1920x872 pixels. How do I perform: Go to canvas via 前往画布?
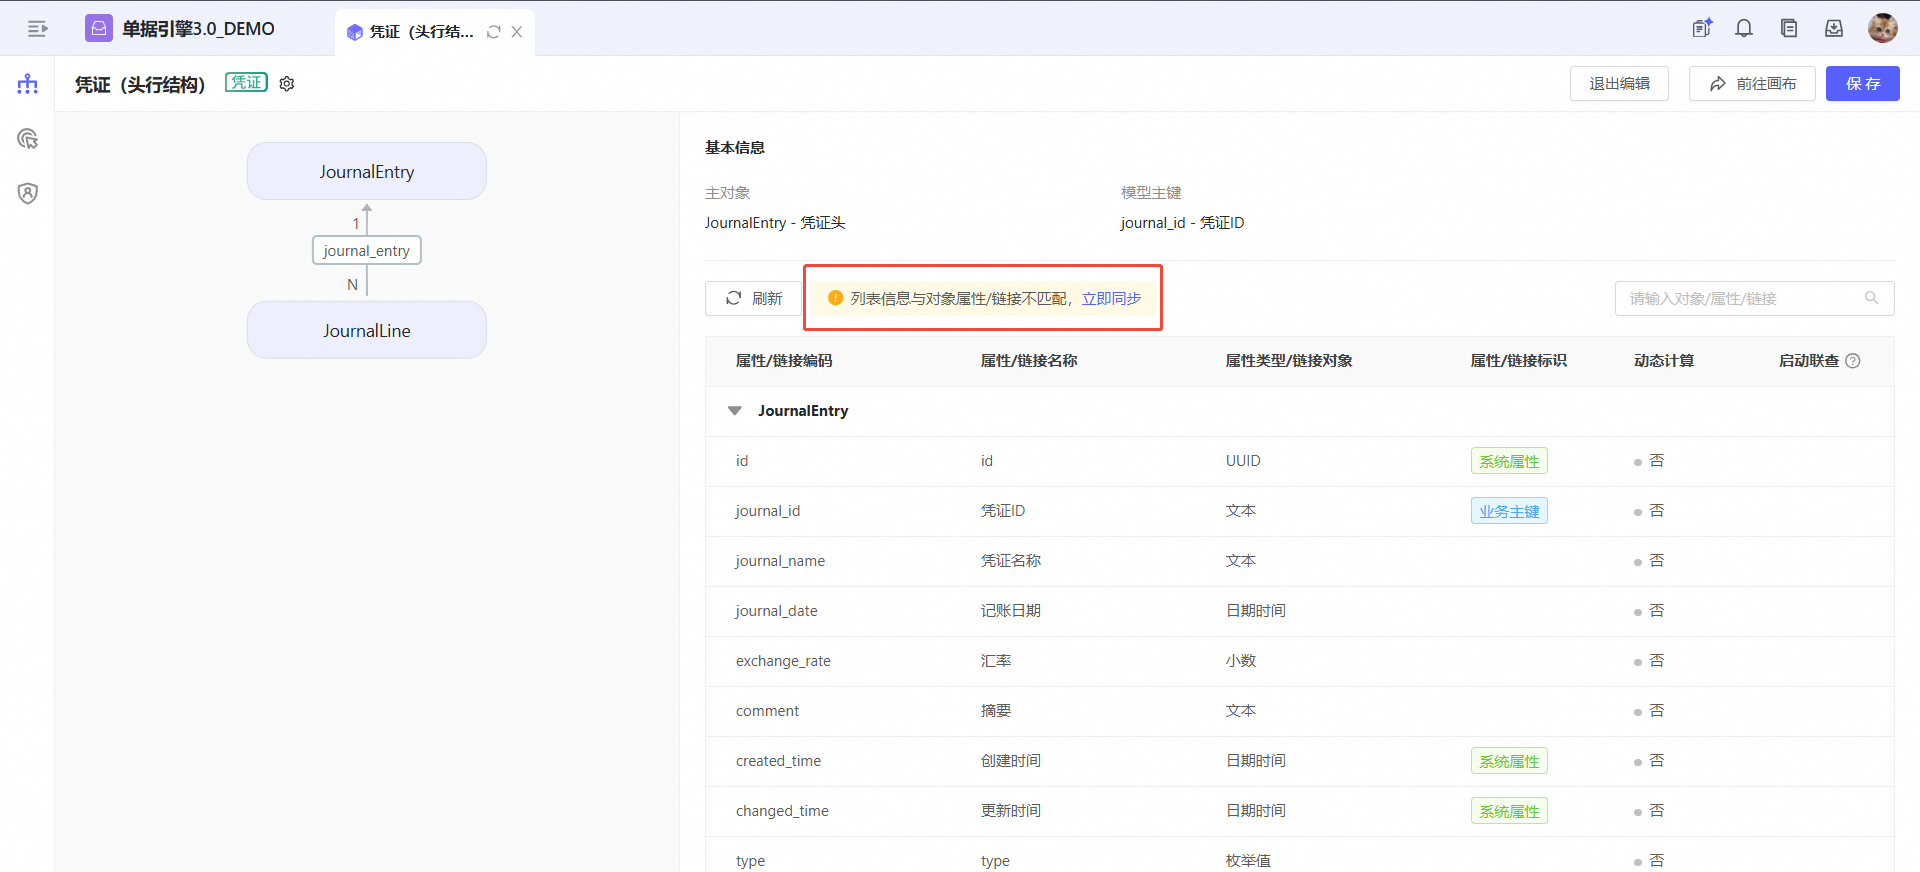click(x=1752, y=84)
